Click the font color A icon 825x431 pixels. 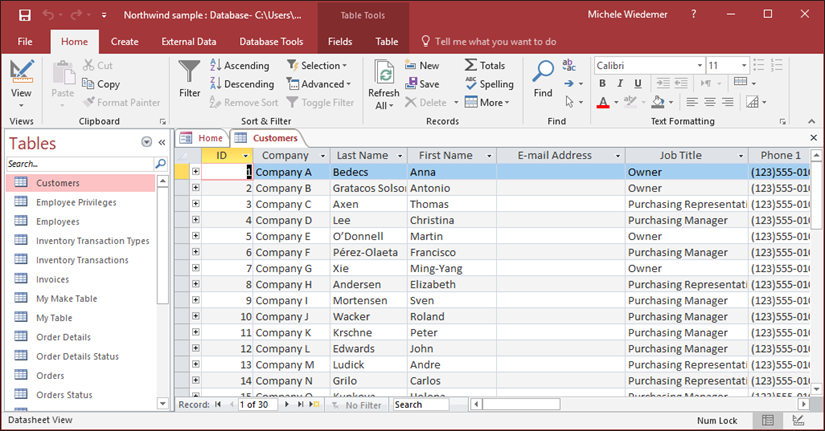point(603,102)
